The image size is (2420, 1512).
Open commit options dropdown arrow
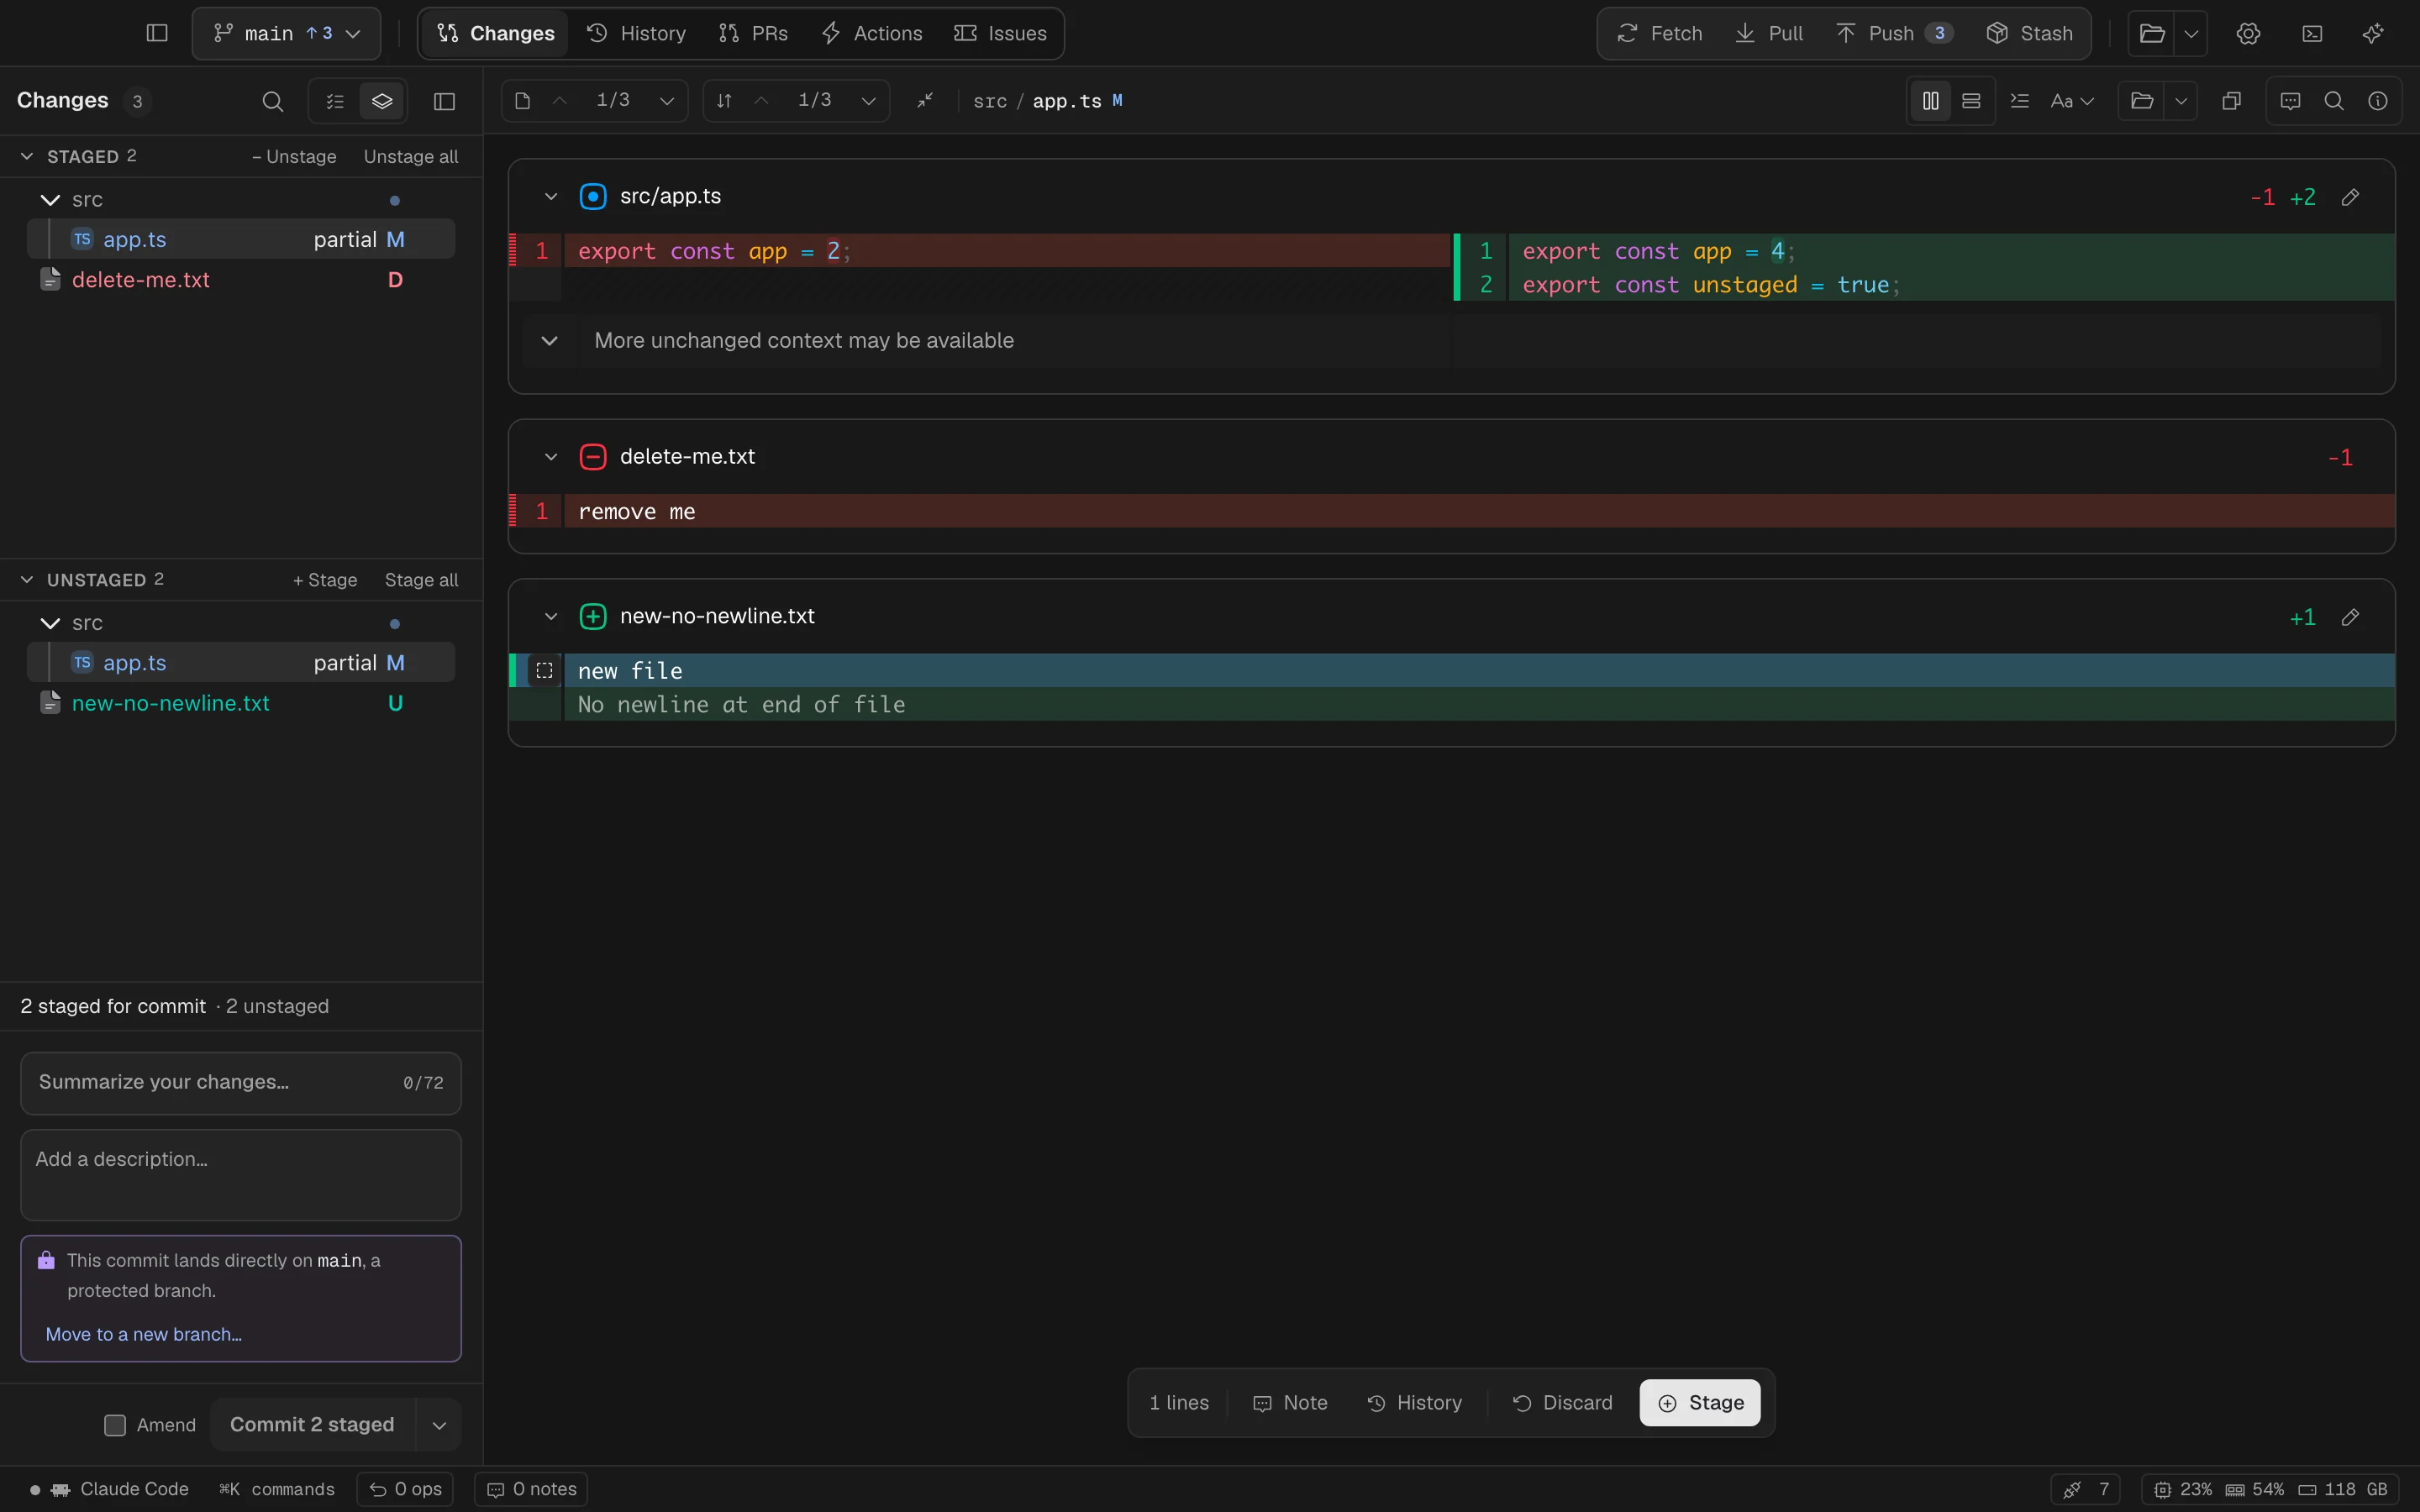(439, 1425)
